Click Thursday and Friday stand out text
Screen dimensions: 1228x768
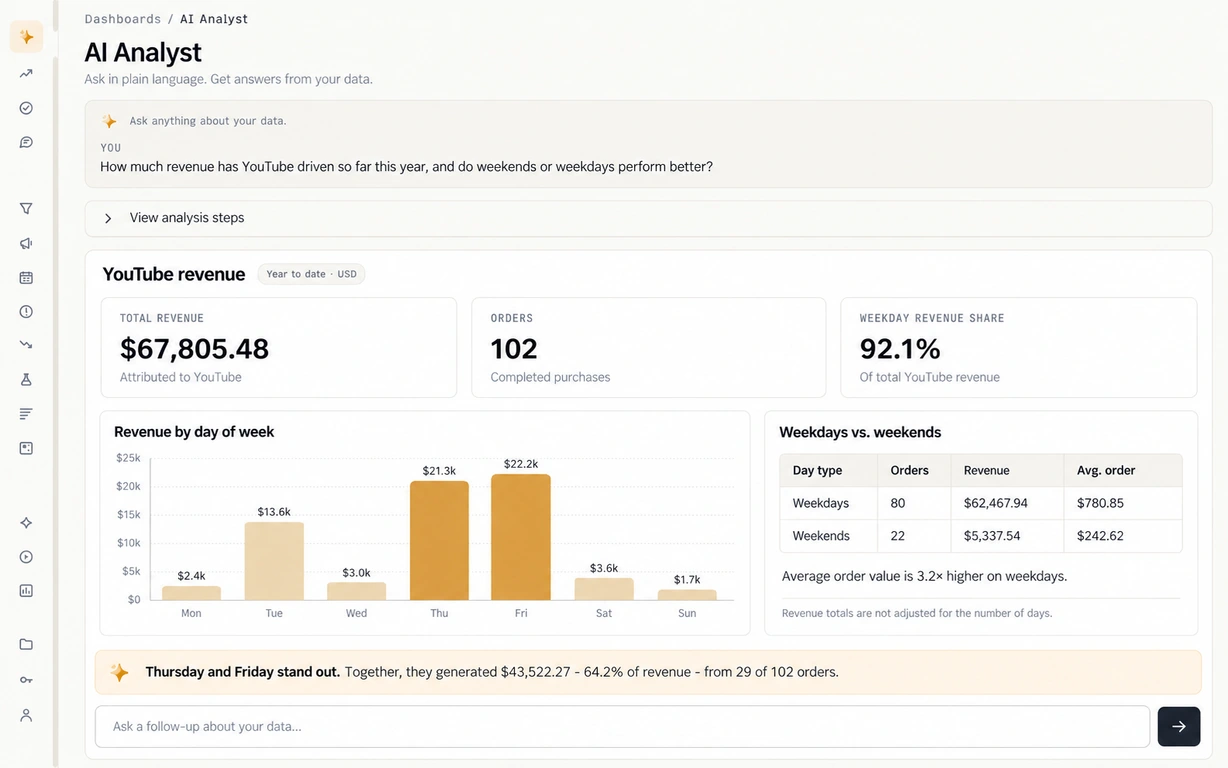tap(243, 672)
